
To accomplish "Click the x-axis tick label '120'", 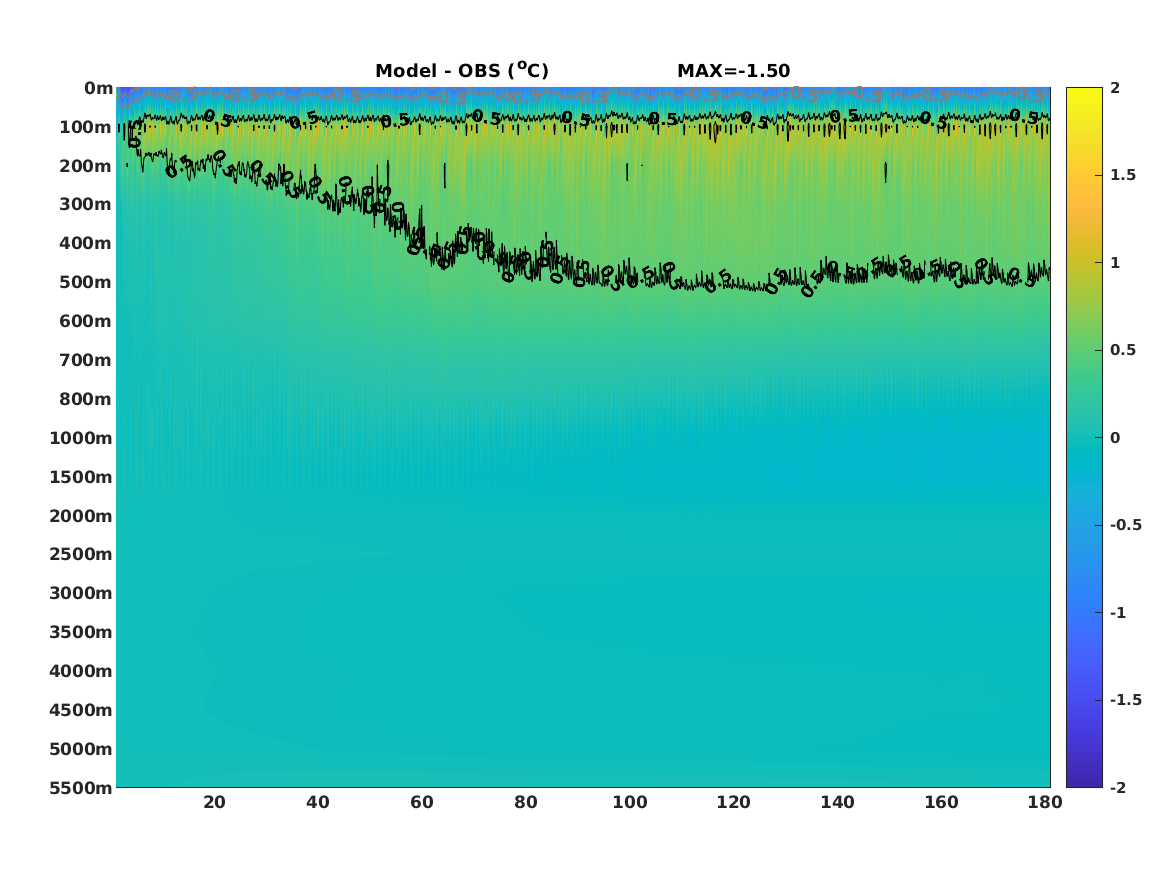I will coord(734,802).
